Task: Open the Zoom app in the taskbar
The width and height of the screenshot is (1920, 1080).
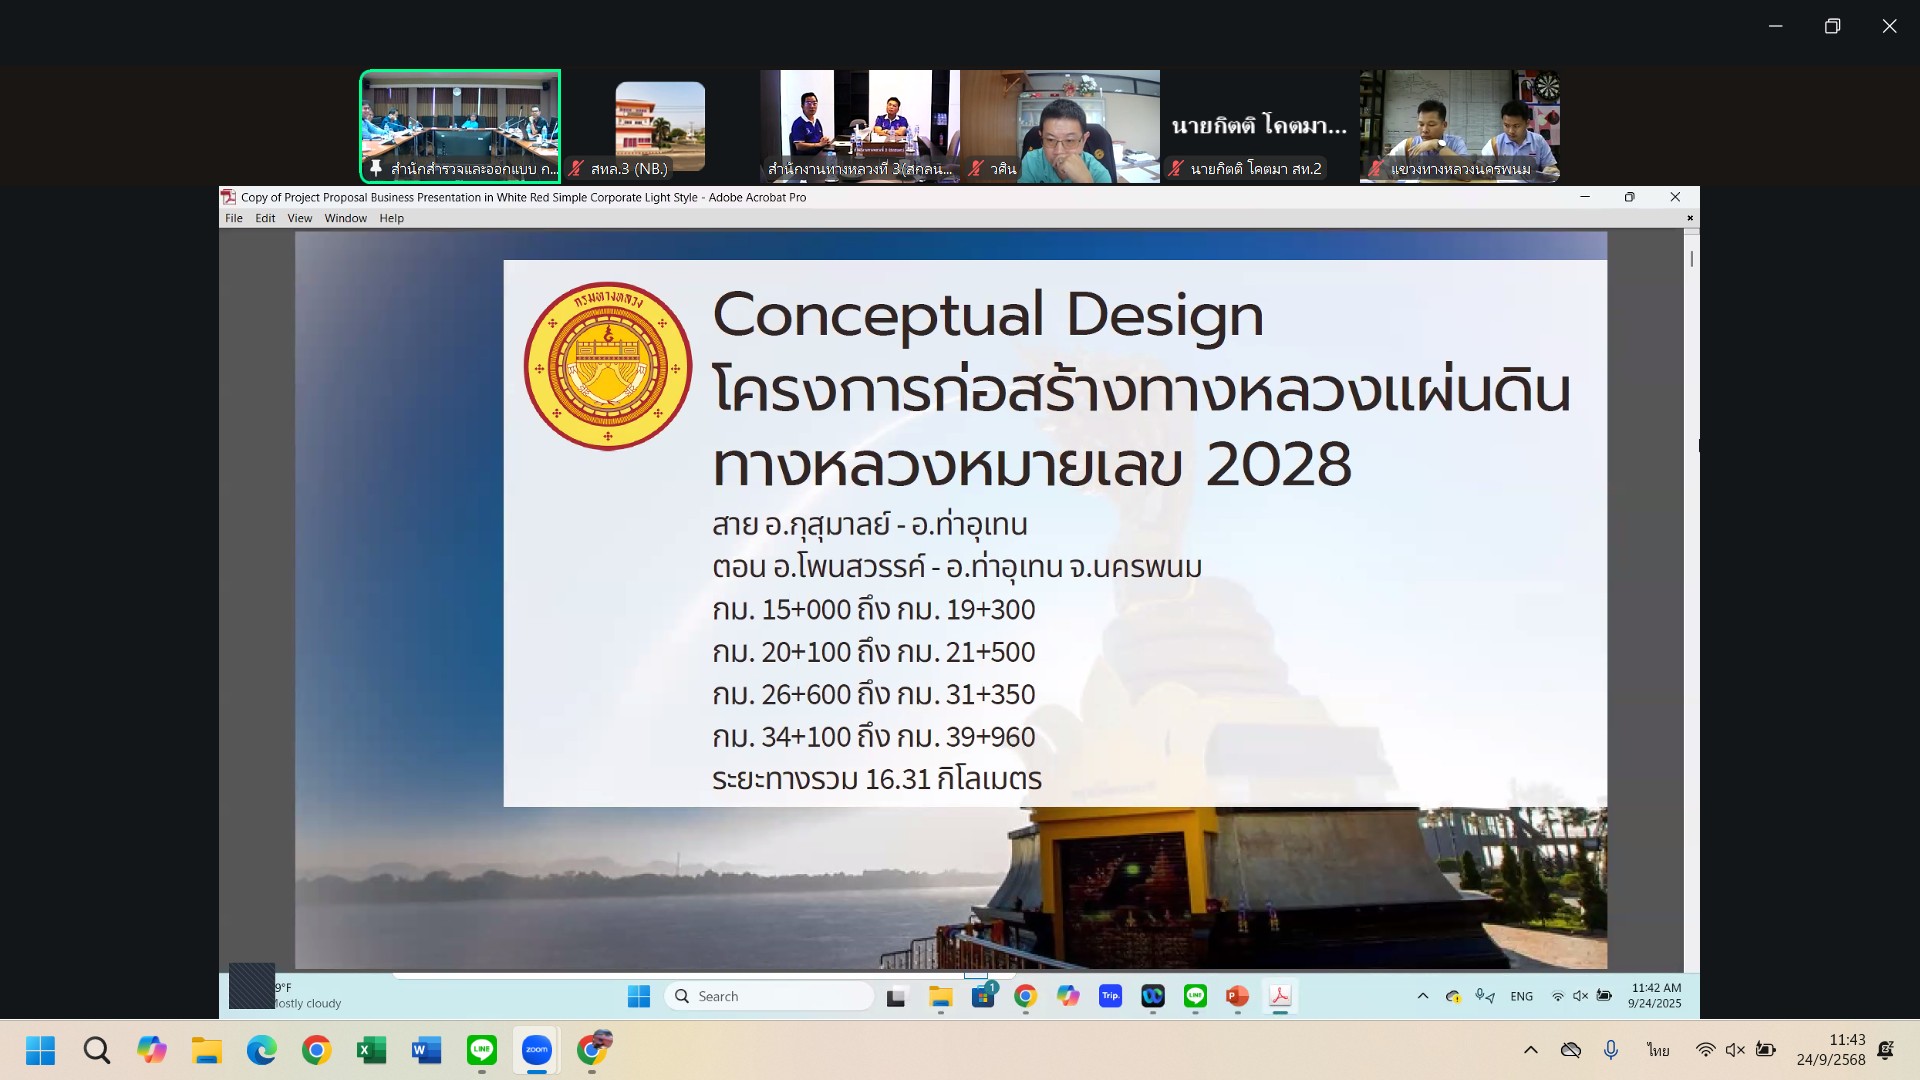Action: (537, 1050)
